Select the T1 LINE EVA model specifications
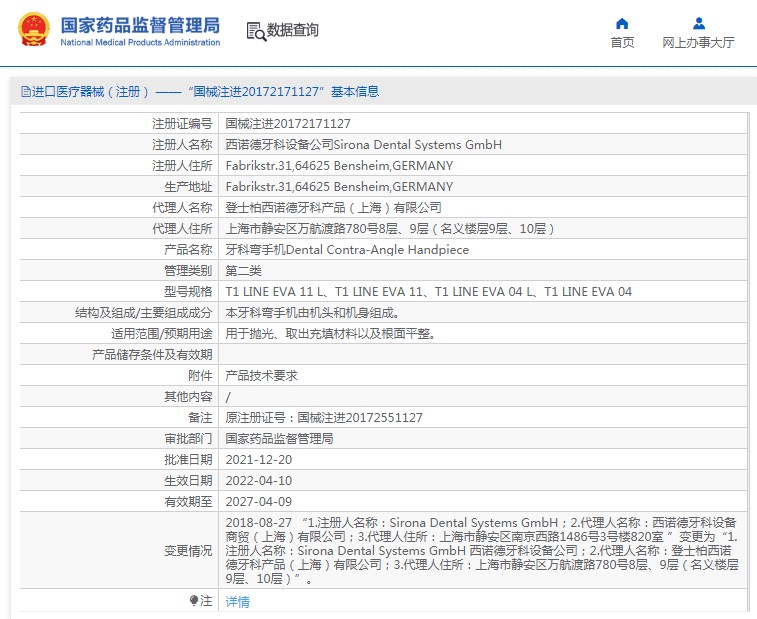The height and width of the screenshot is (619, 757). coord(429,292)
